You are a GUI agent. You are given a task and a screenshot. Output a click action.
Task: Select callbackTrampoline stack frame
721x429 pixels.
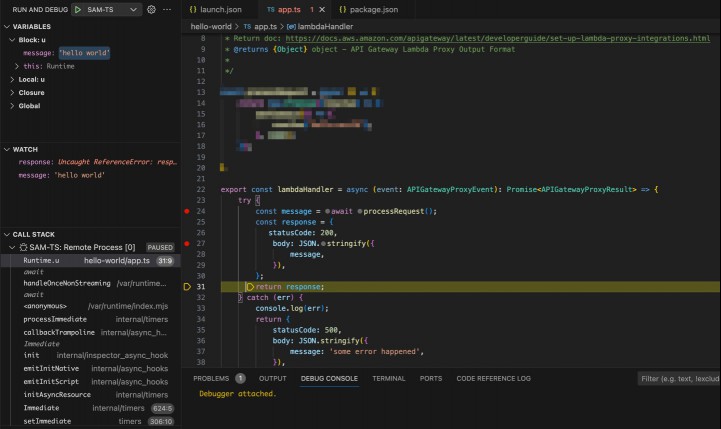click(x=90, y=332)
